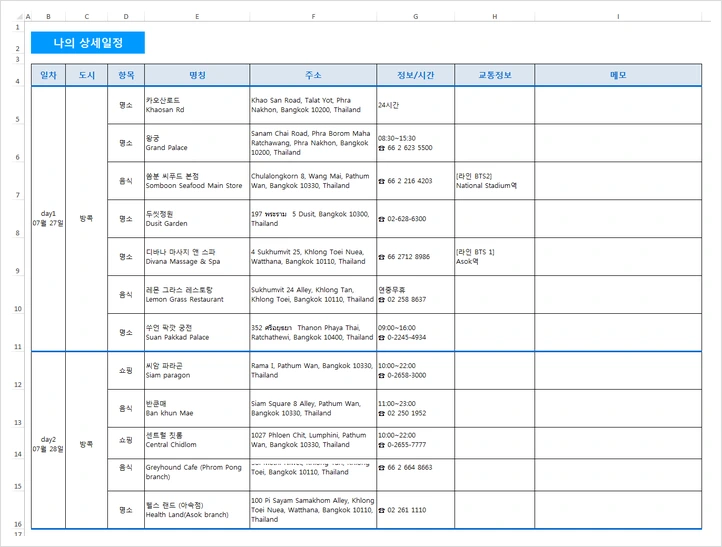Select the 교통정보 header cell

495,75
